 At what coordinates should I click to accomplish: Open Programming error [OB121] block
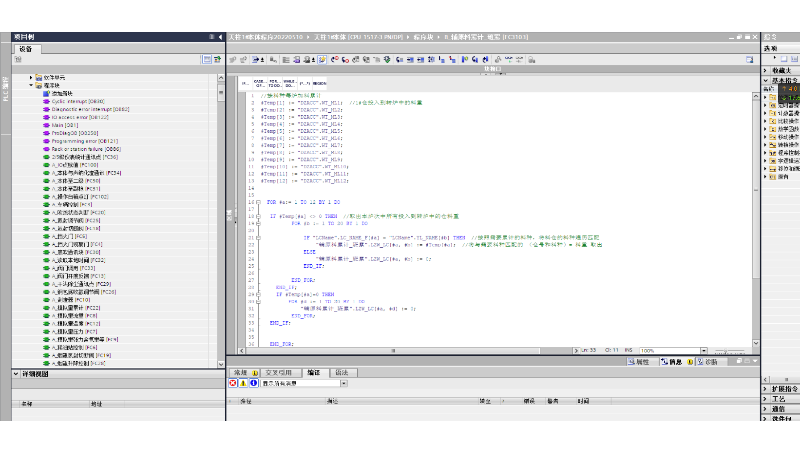click(x=85, y=141)
